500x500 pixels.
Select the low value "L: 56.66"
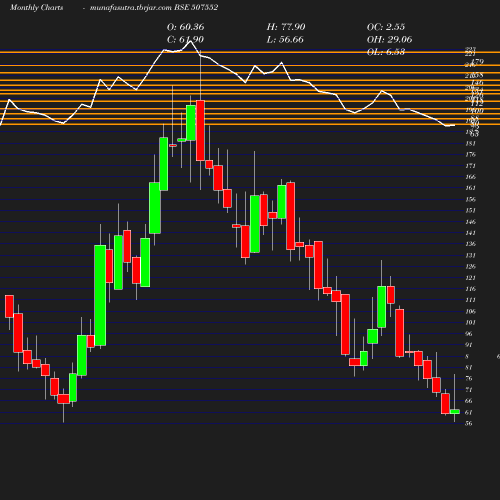tap(285, 40)
